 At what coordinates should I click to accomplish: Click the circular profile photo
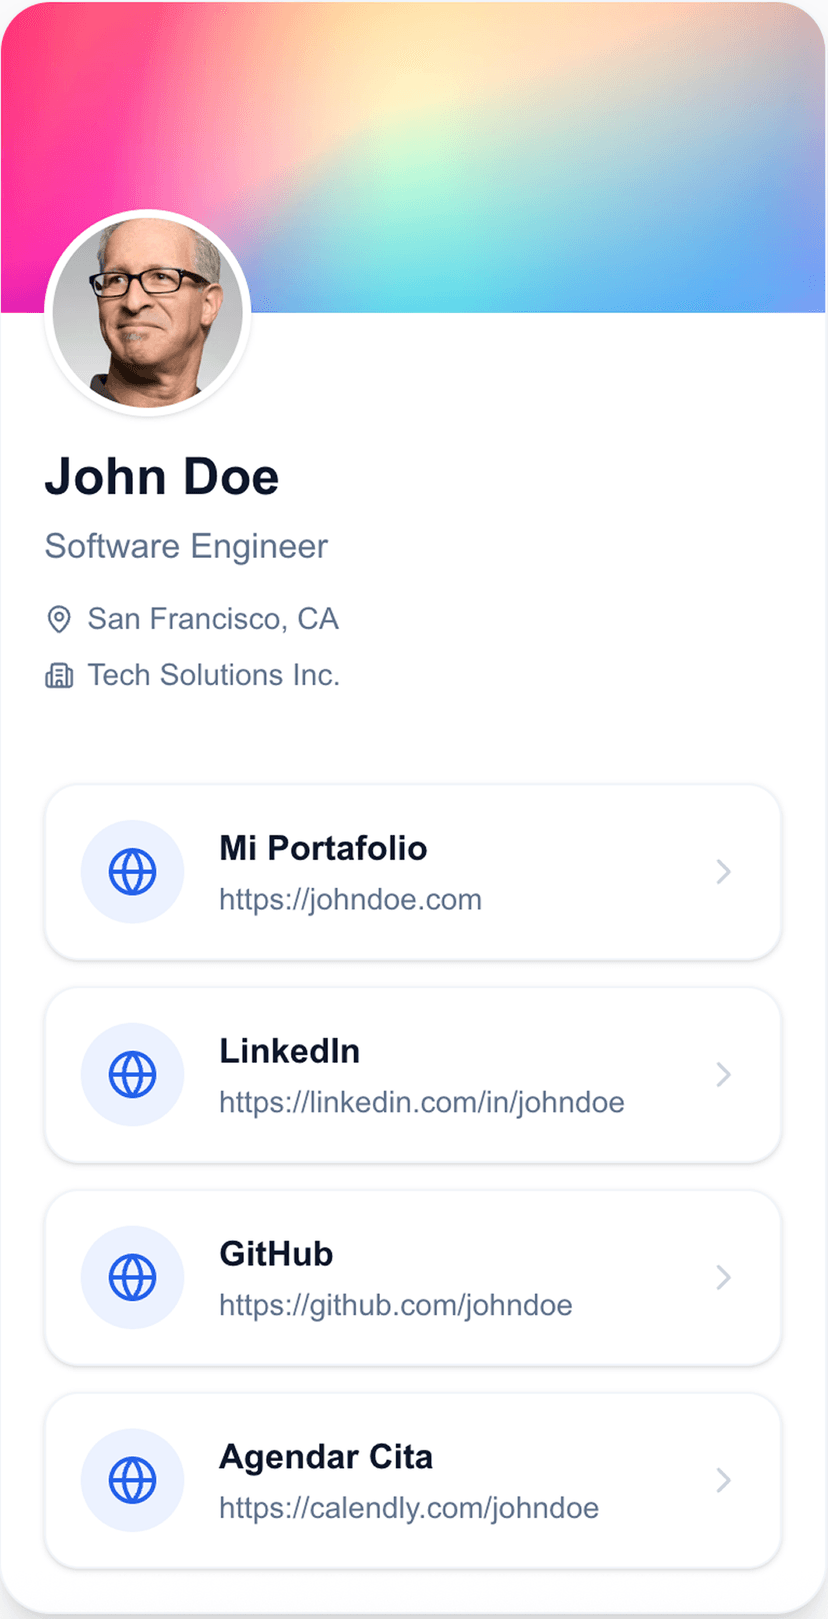[148, 313]
